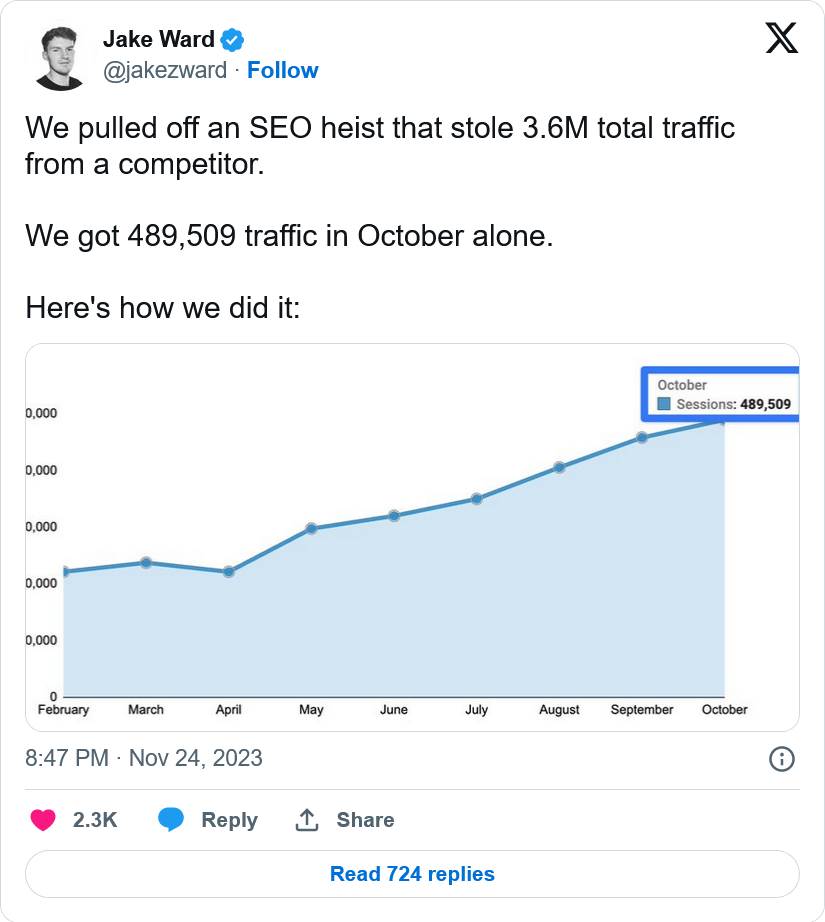Screen dimensions: 825x922
Task: Open the 8:47 PM Nov 24 timestamp
Action: (x=143, y=758)
